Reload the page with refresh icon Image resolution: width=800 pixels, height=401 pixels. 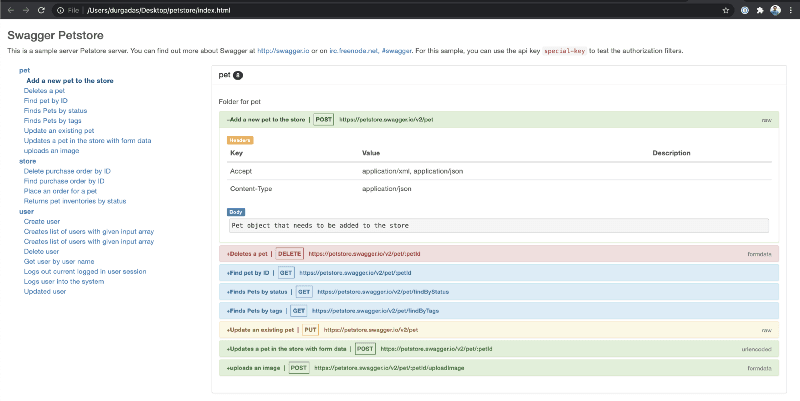pyautogui.click(x=41, y=10)
